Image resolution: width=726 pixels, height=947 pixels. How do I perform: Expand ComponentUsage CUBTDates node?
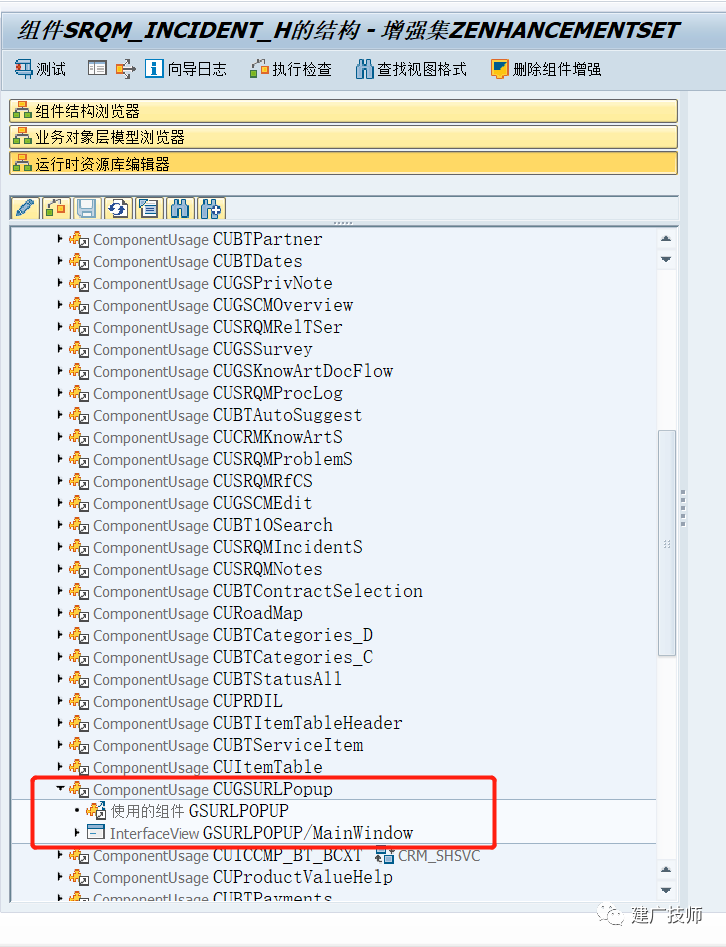pos(59,261)
